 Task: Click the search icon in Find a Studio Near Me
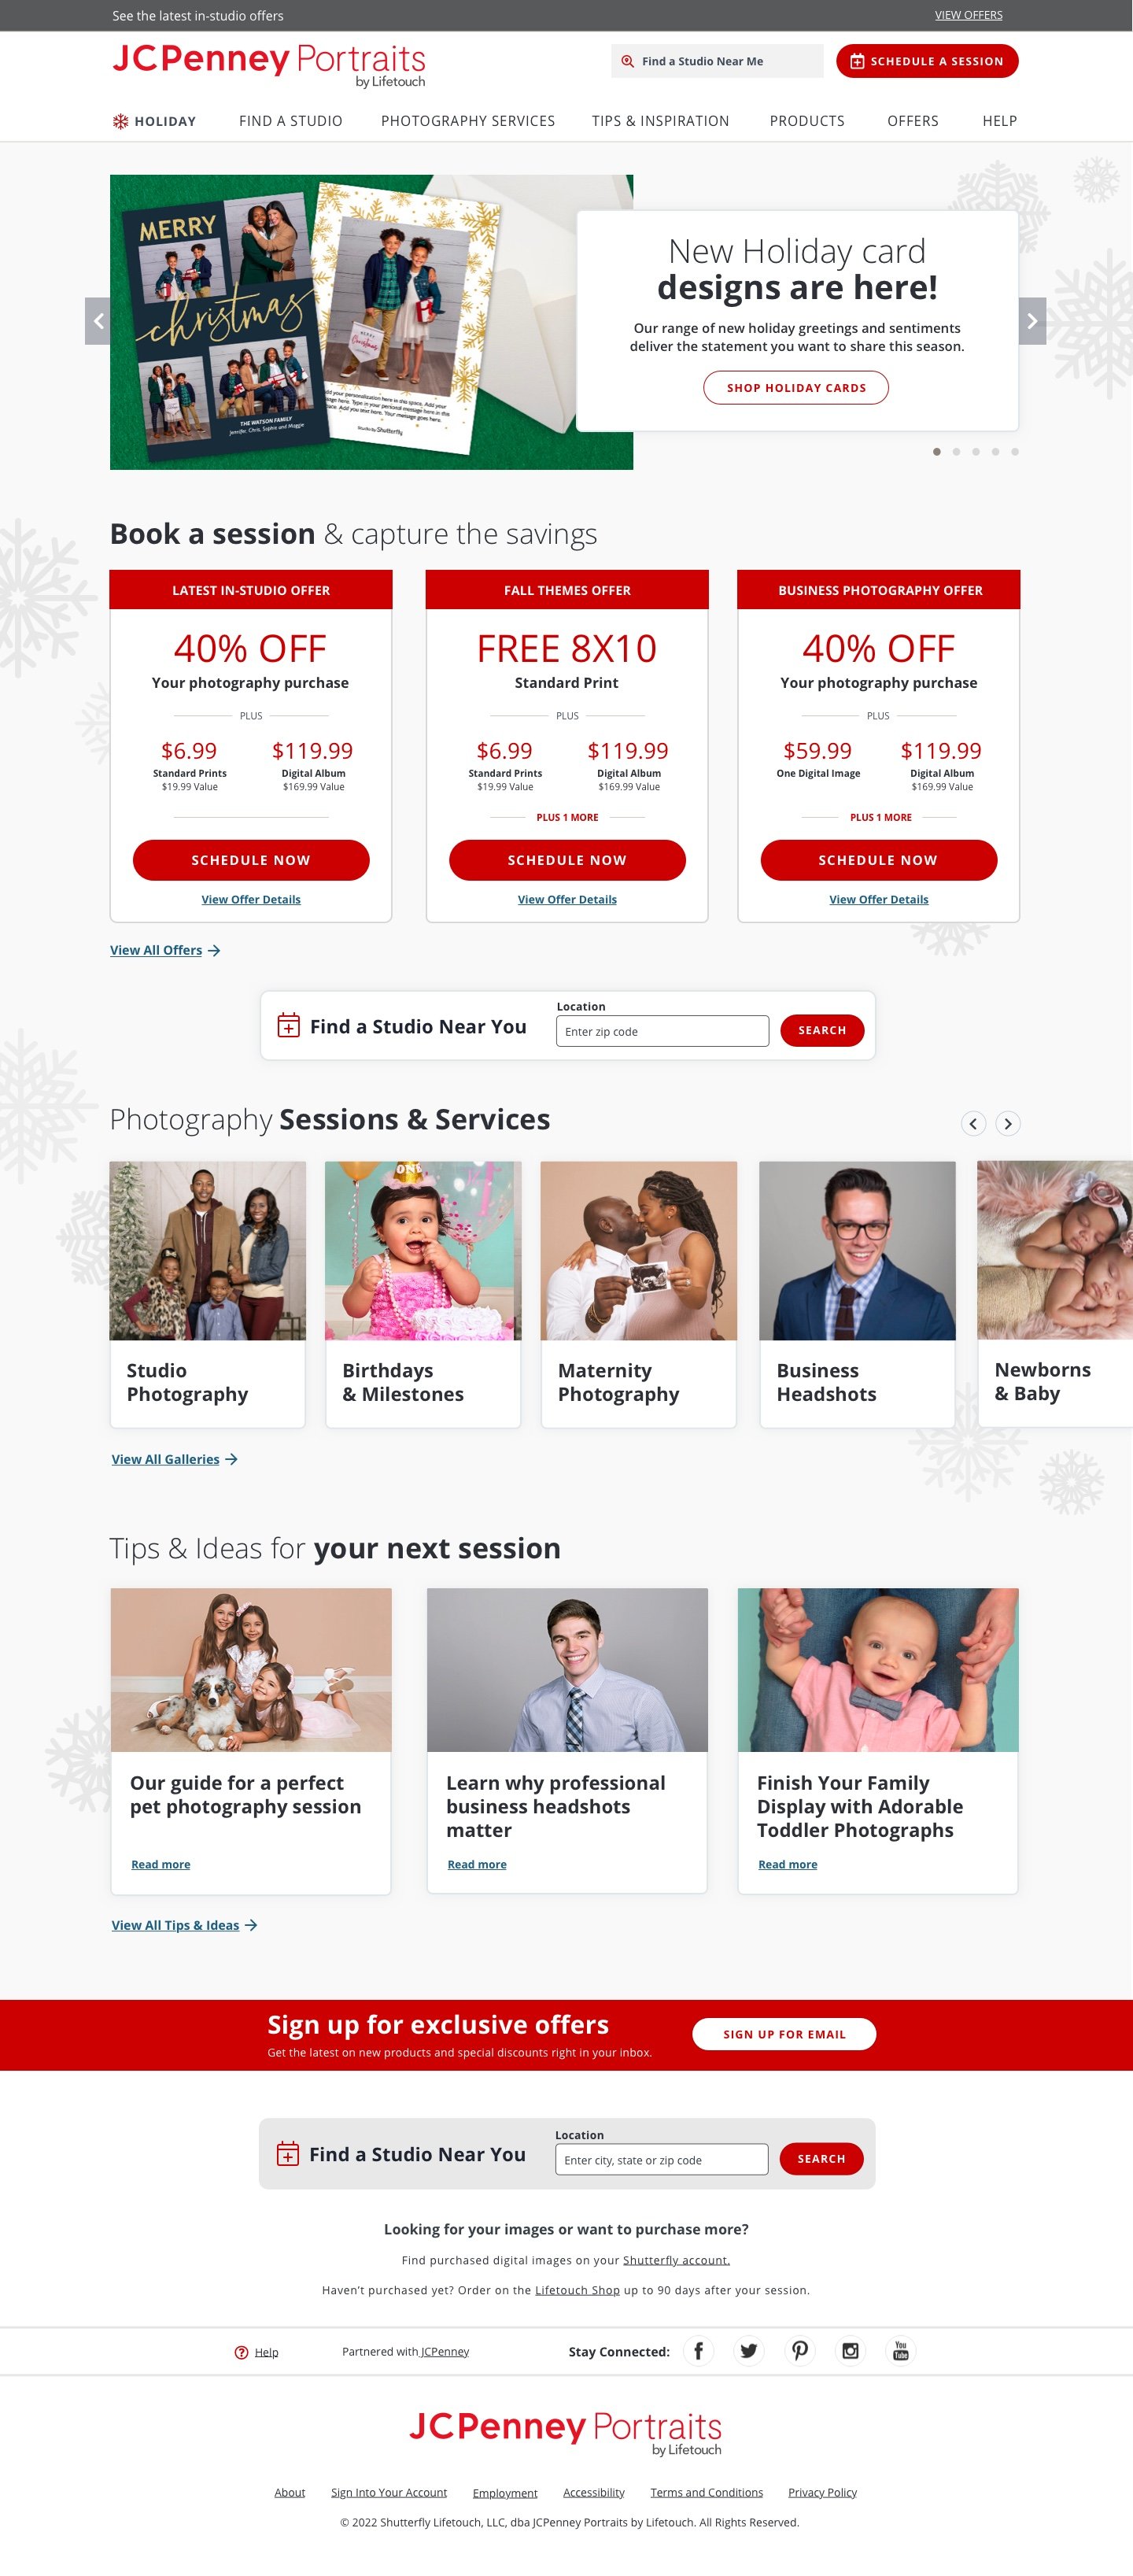627,61
